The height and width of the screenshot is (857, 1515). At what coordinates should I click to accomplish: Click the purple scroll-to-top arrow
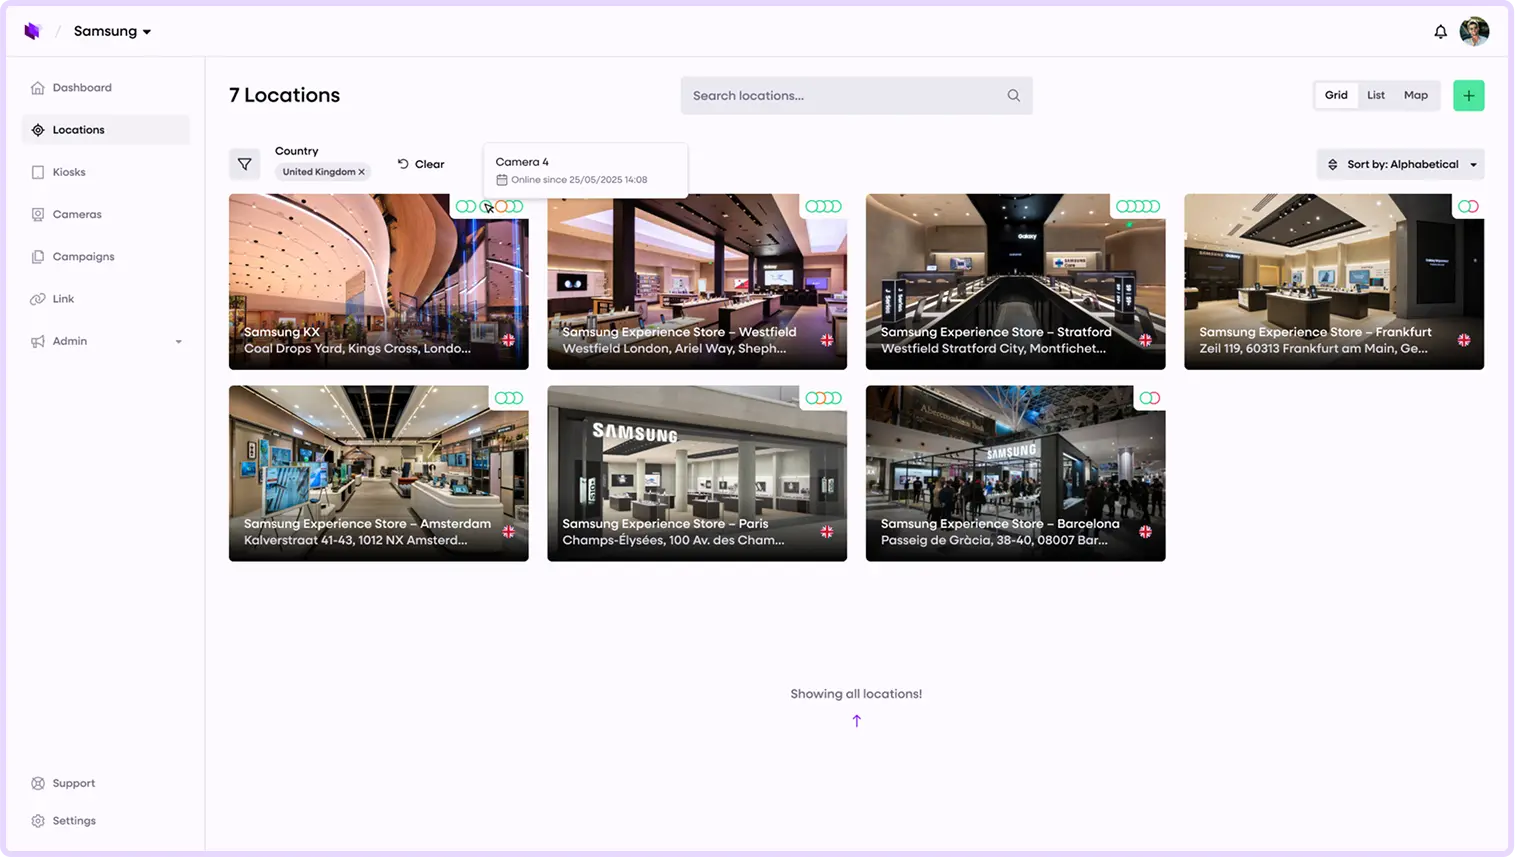click(x=857, y=721)
